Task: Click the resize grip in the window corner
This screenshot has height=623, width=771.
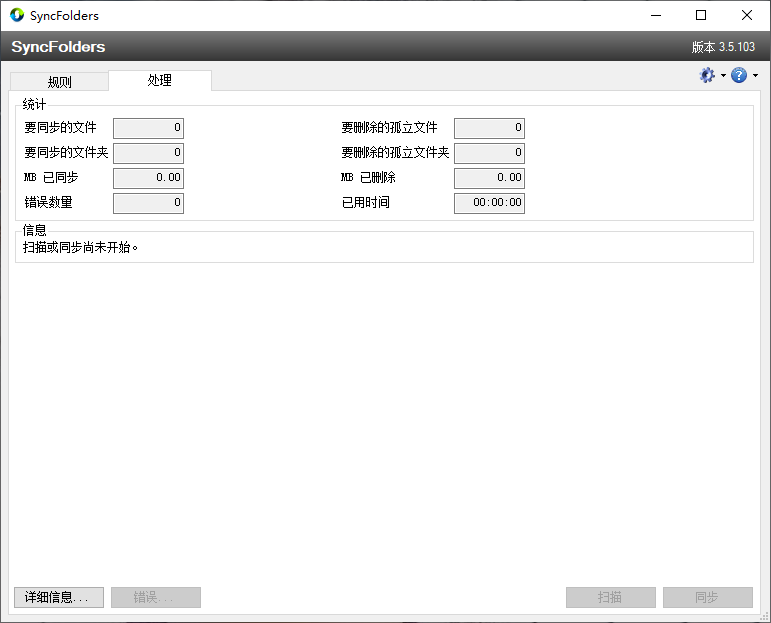Action: [x=765, y=617]
